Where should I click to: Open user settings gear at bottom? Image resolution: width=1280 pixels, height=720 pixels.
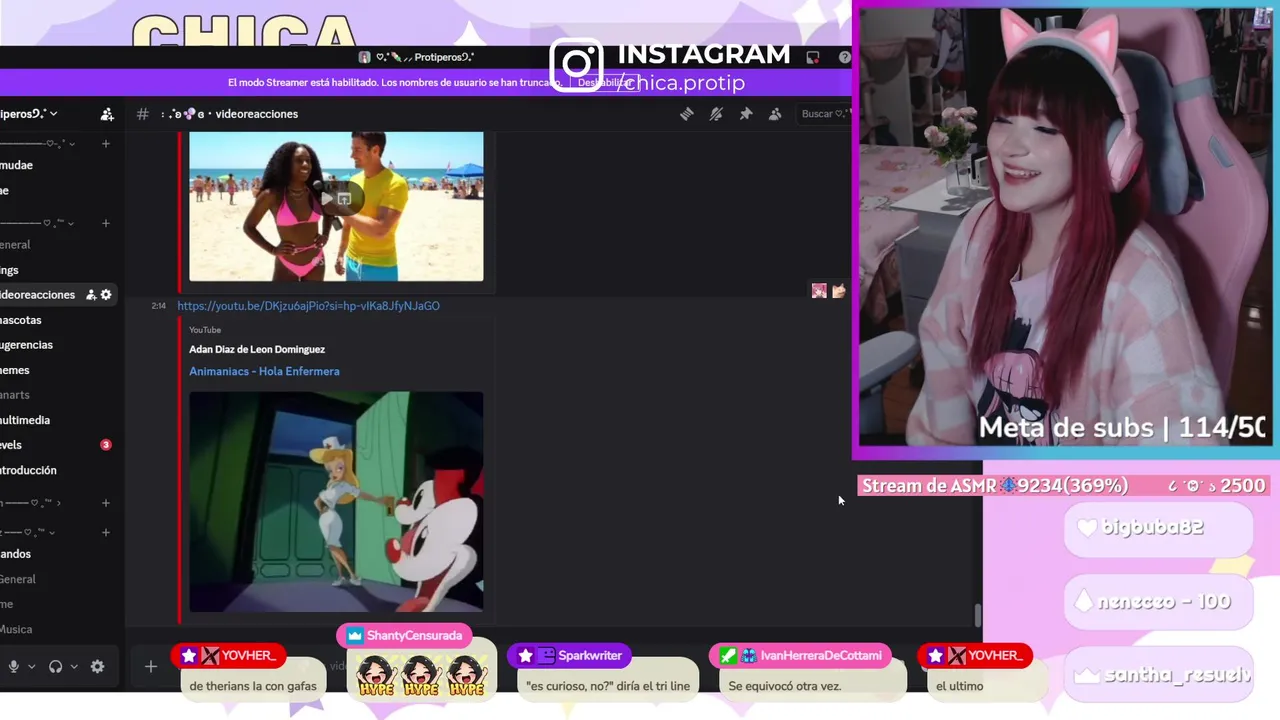[x=97, y=666]
